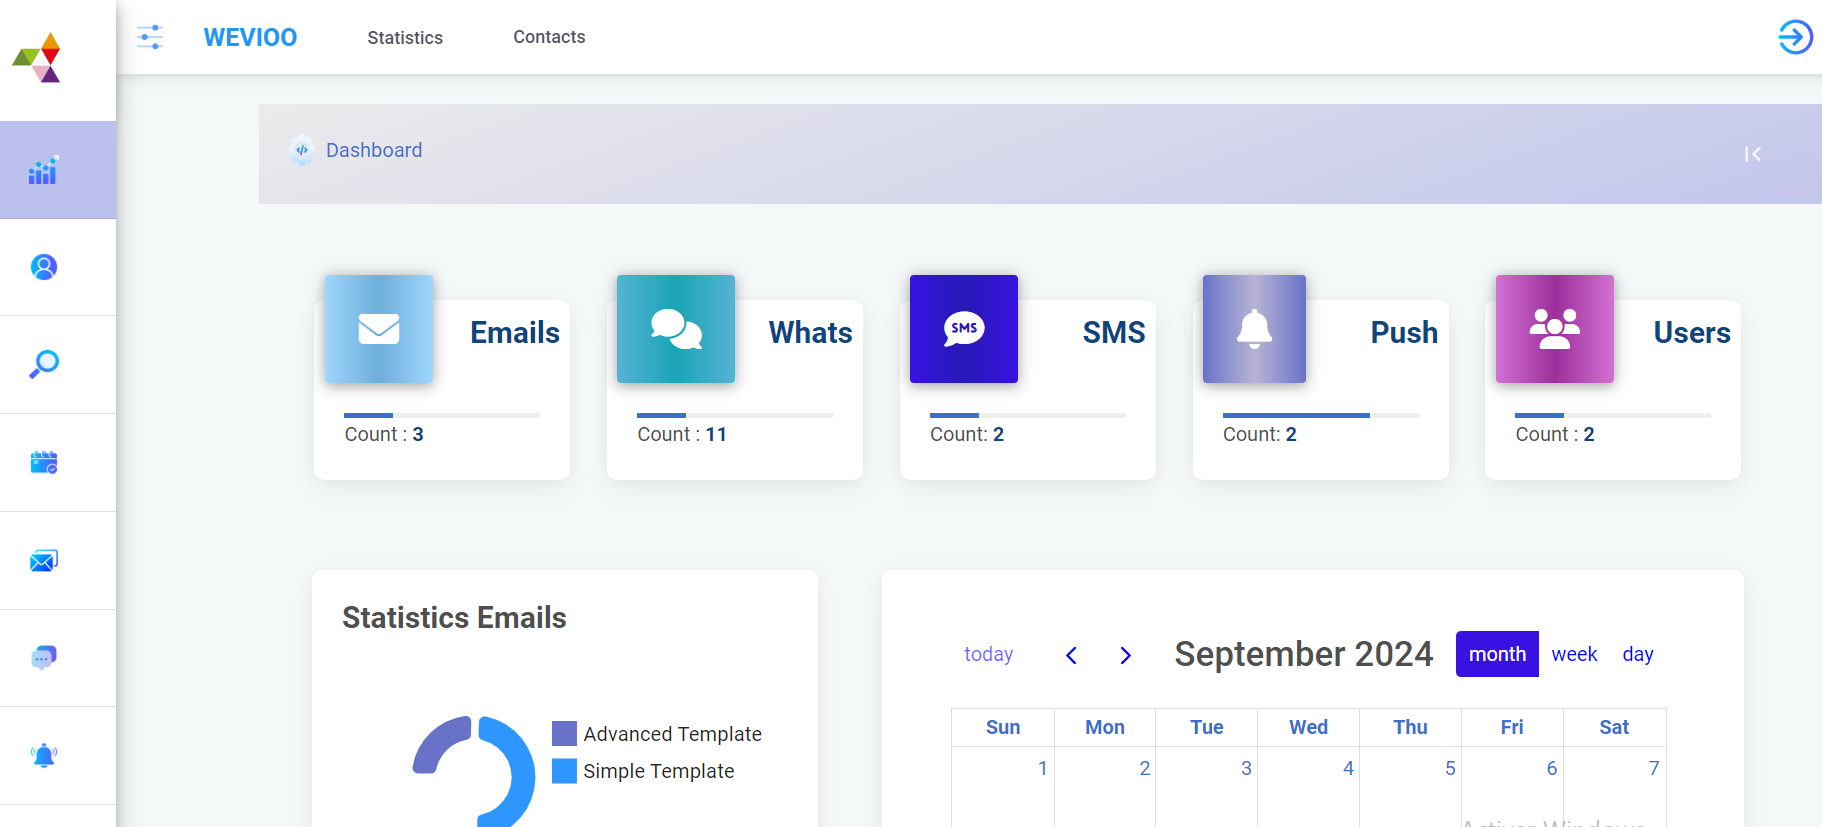Open the Statistics menu item

[x=405, y=38]
